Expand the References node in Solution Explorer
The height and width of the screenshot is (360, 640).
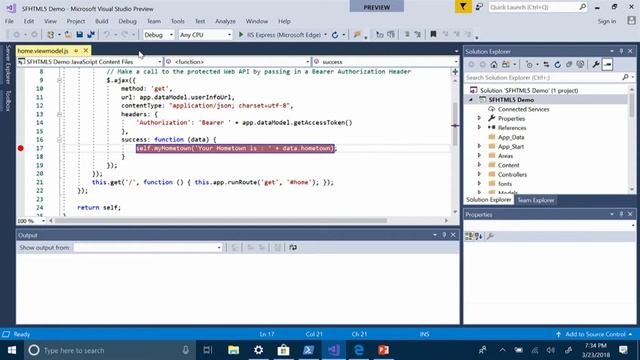pyautogui.click(x=479, y=128)
